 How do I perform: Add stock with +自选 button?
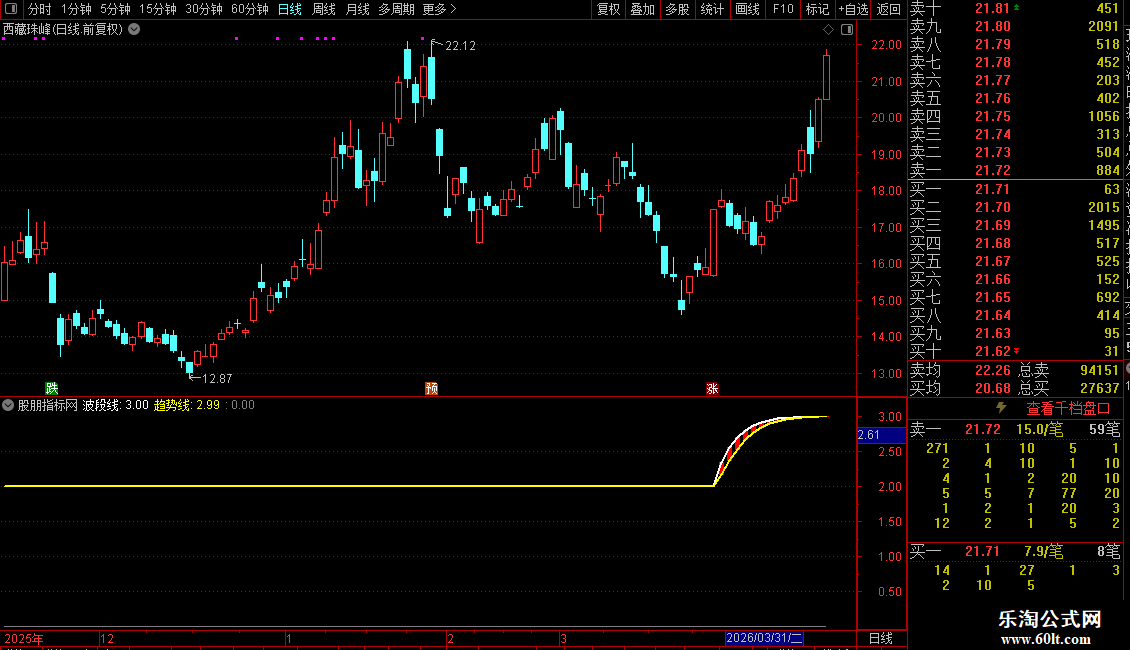[x=853, y=9]
